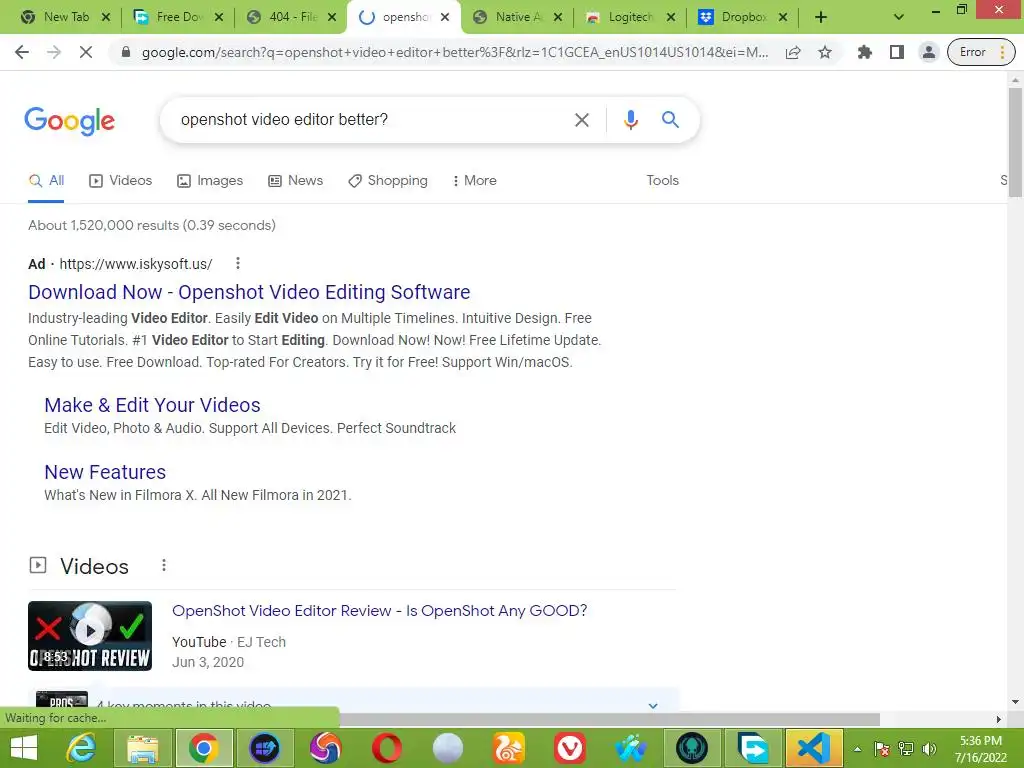
Task: Open the ad's three-dot options menu
Action: pos(238,263)
